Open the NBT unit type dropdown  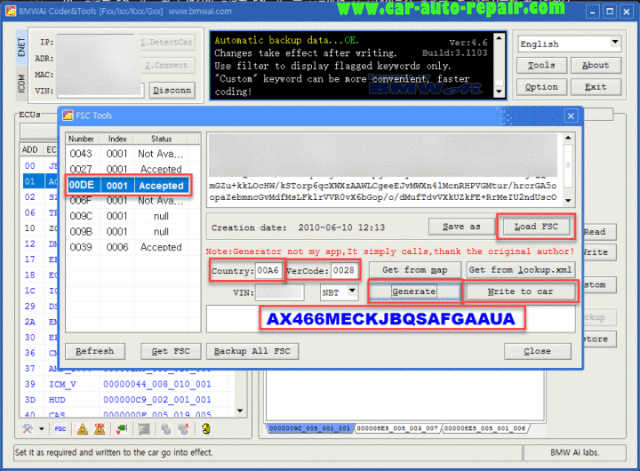tap(339, 292)
